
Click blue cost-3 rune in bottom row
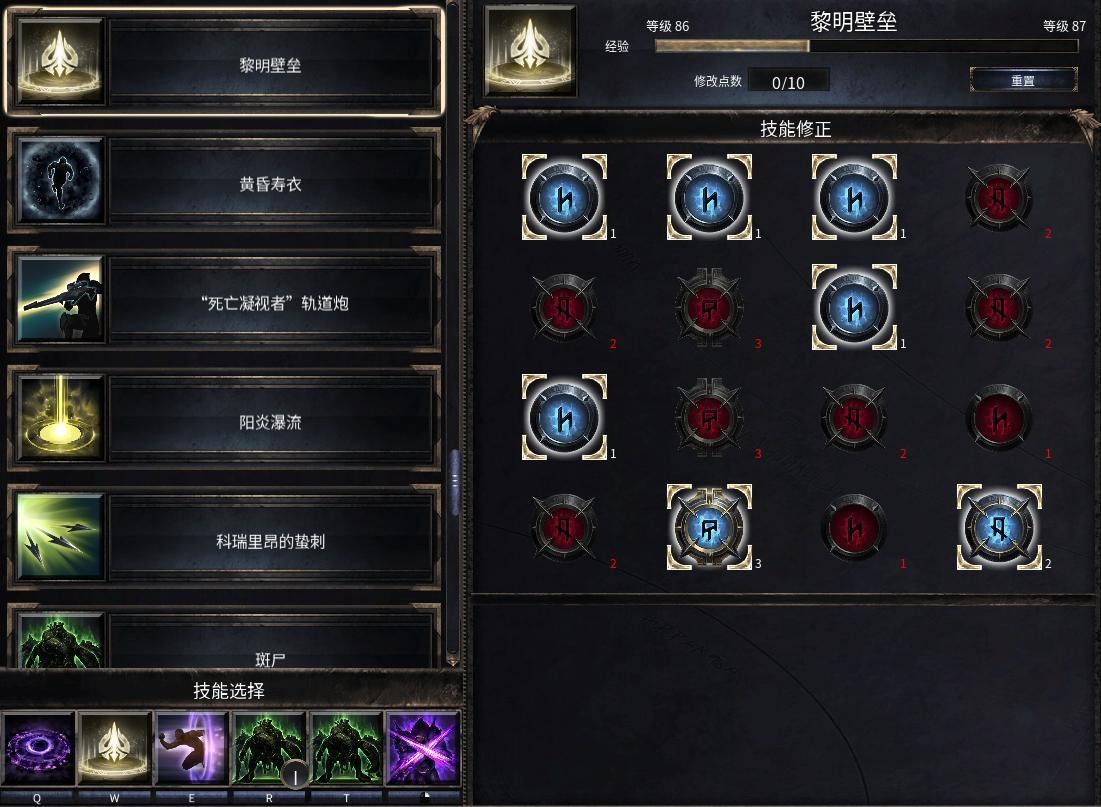click(x=709, y=527)
